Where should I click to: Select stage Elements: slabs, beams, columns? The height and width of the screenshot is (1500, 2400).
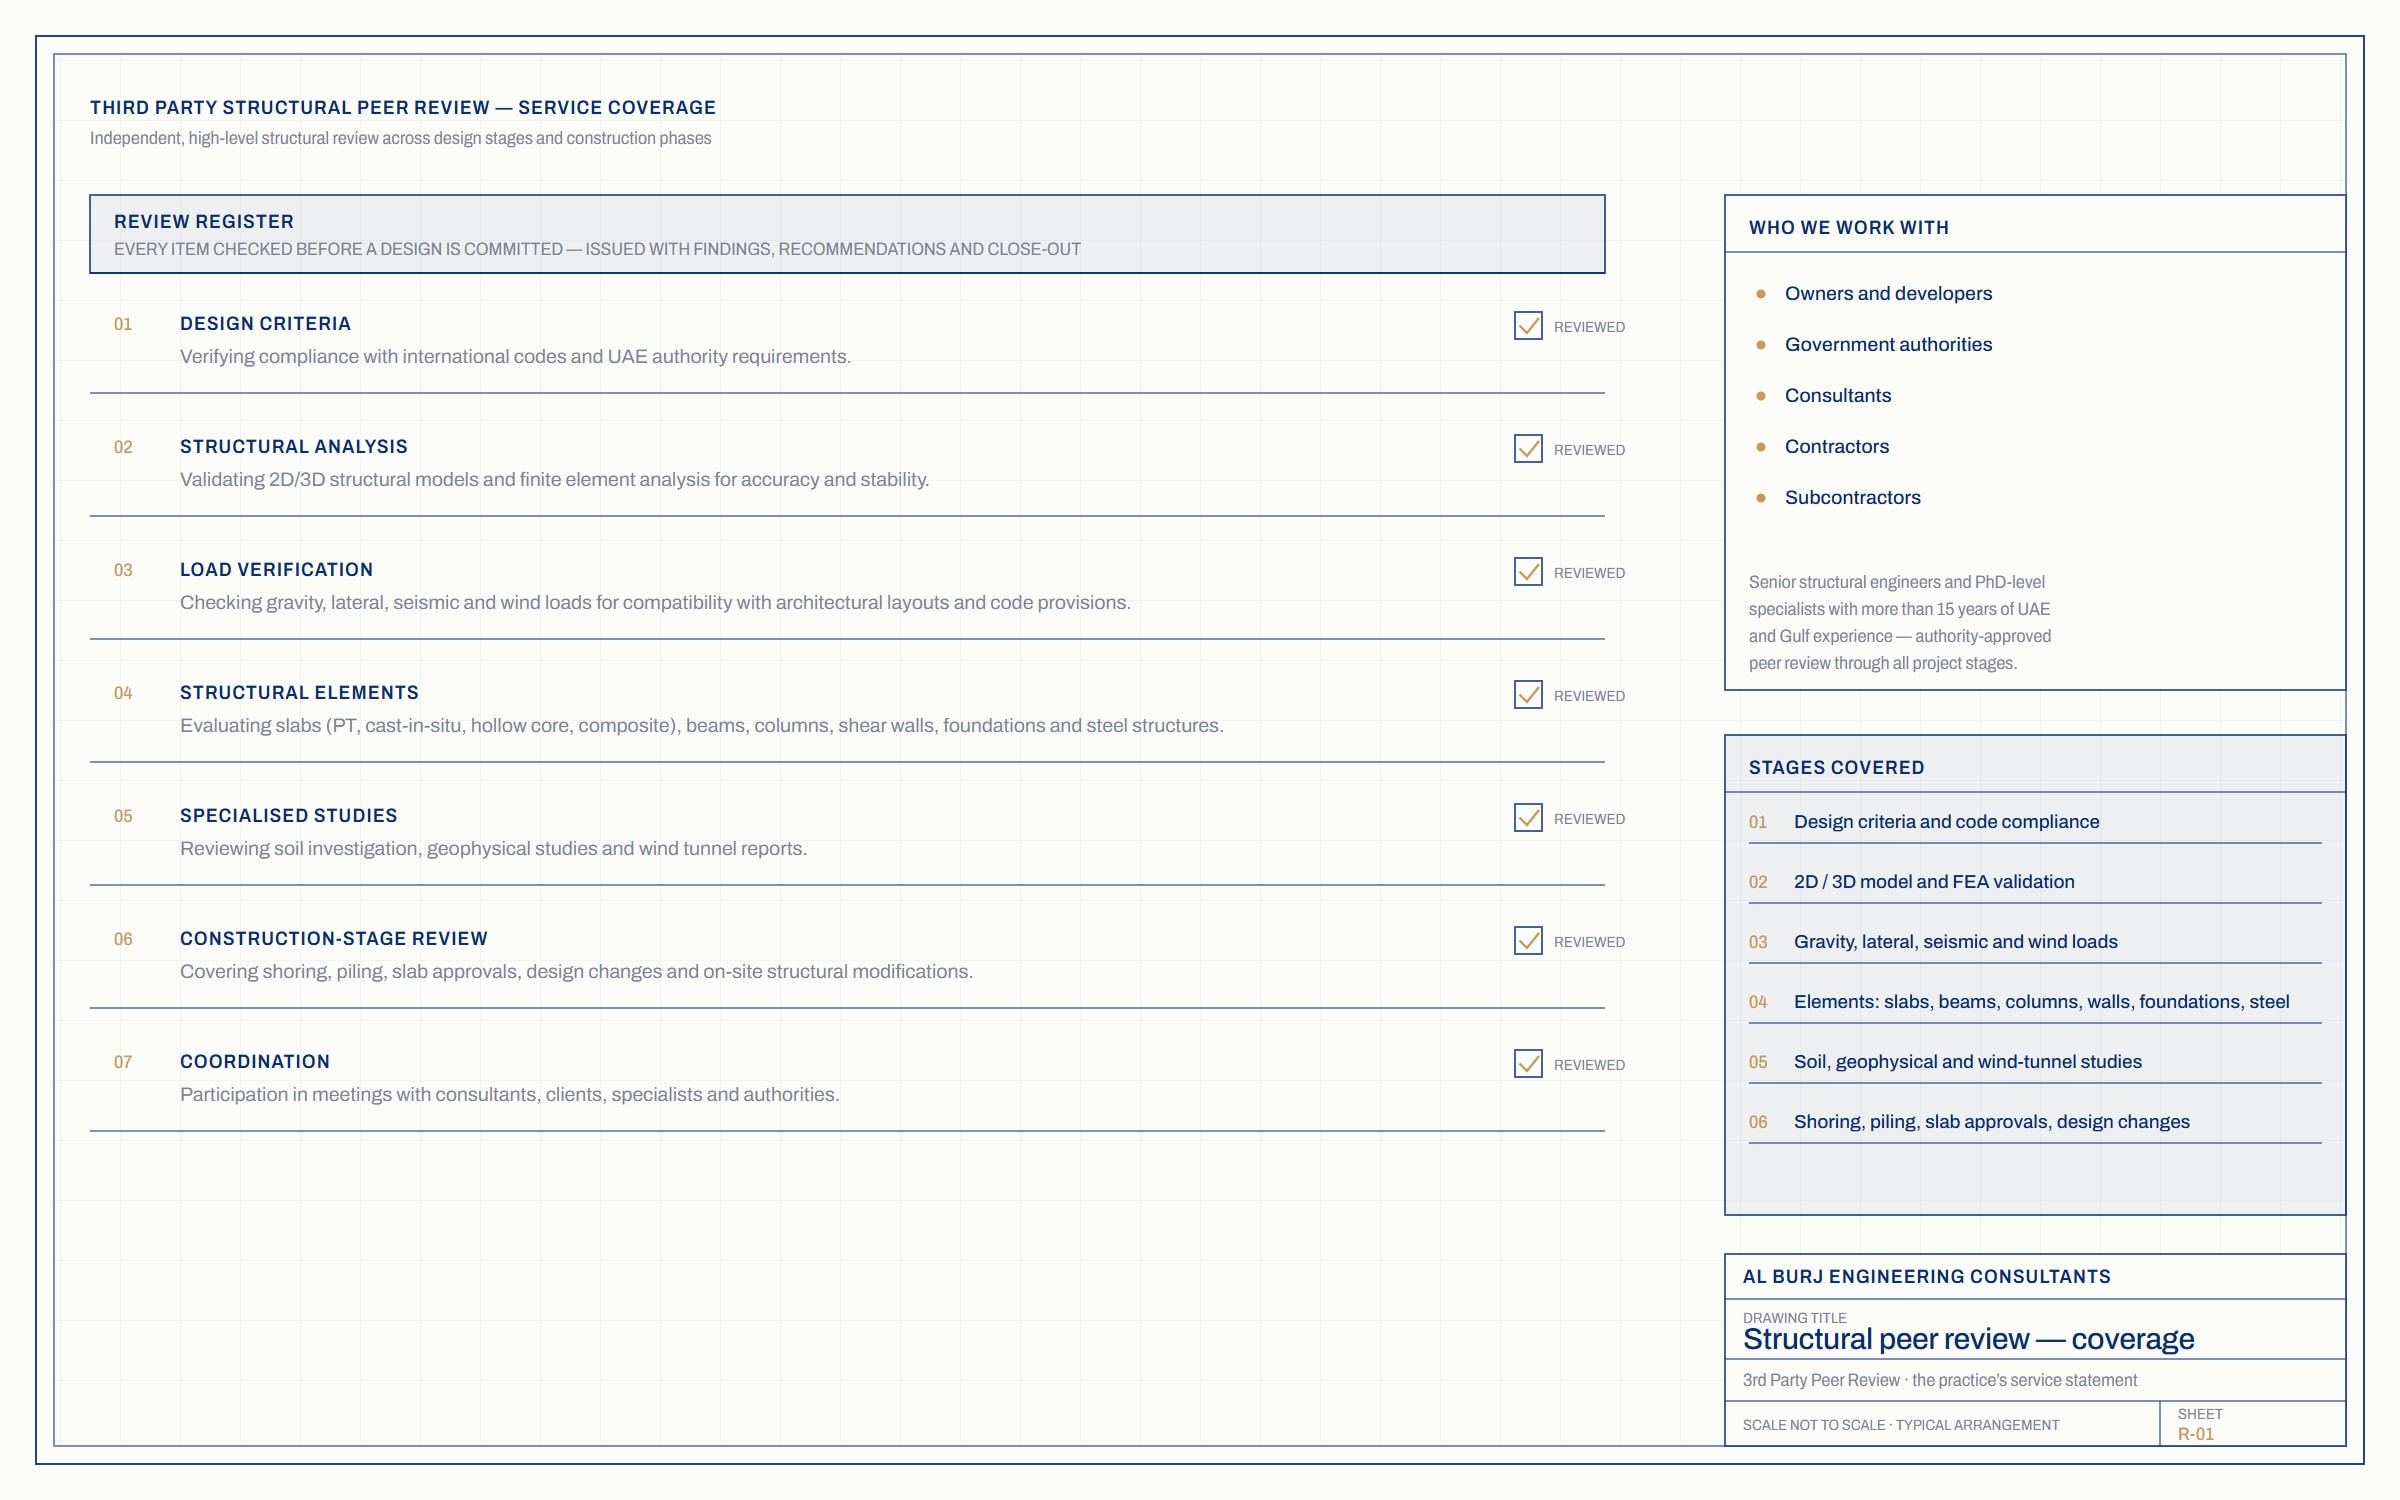click(x=2041, y=1002)
